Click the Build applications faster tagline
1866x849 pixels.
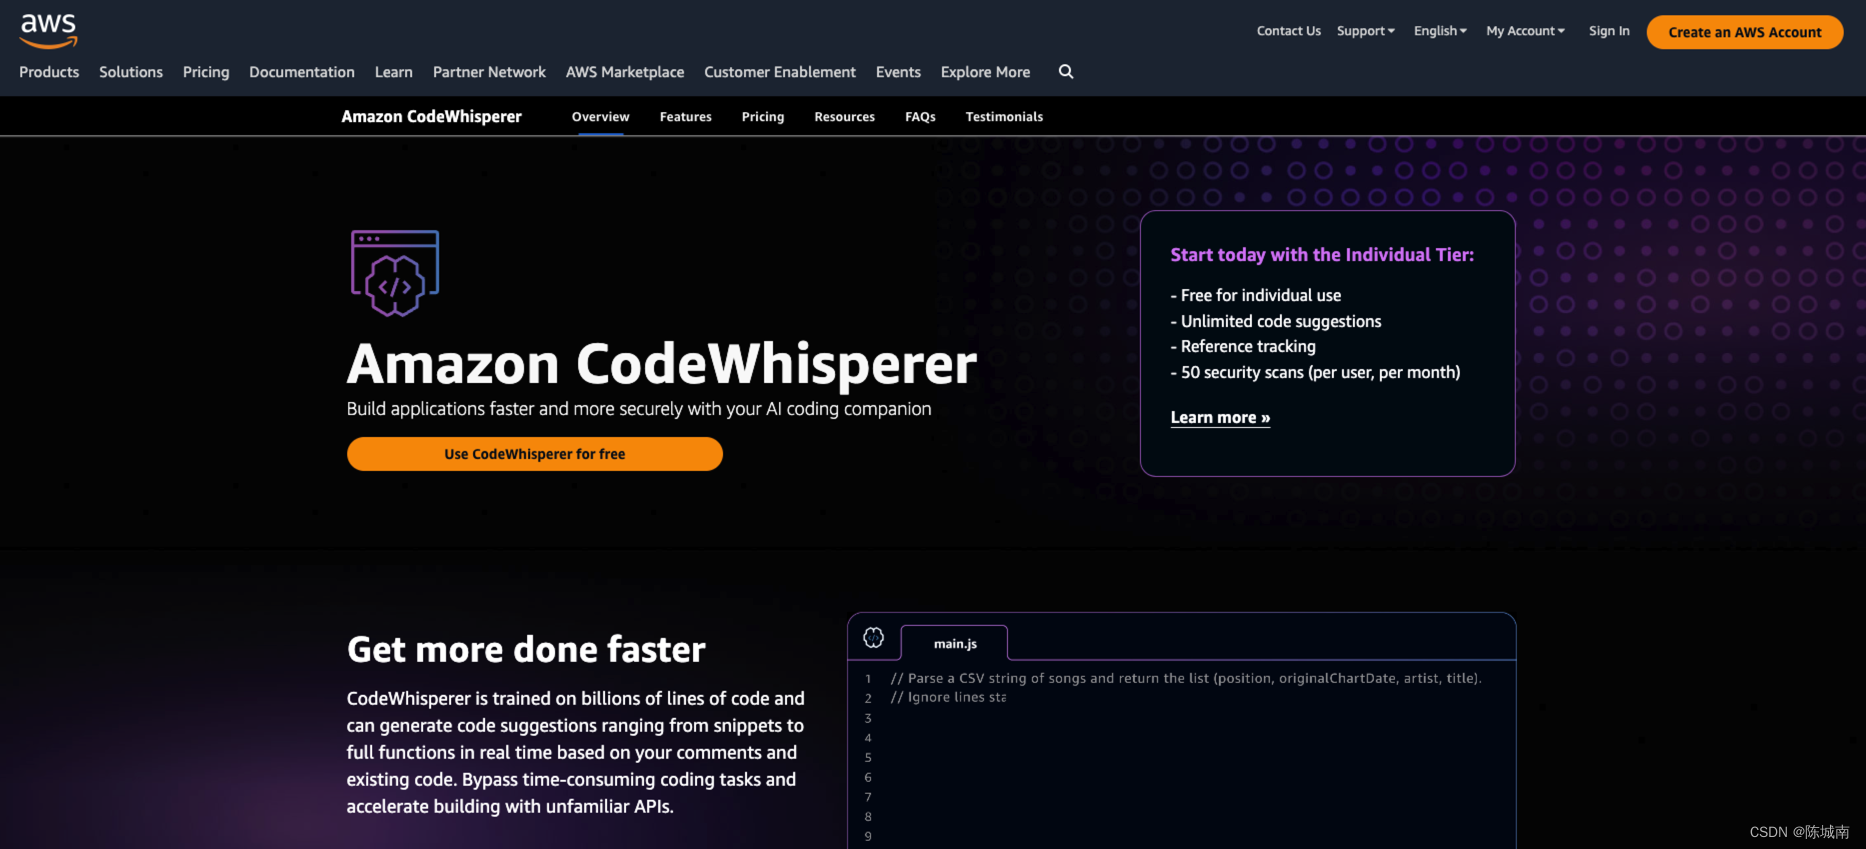pos(639,409)
